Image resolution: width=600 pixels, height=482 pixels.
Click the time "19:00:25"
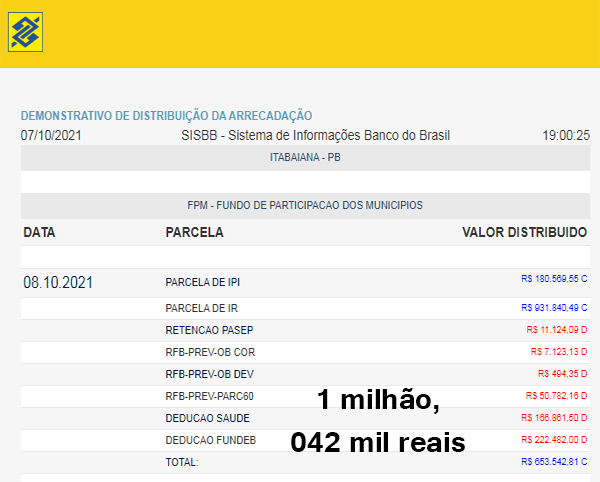[566, 135]
